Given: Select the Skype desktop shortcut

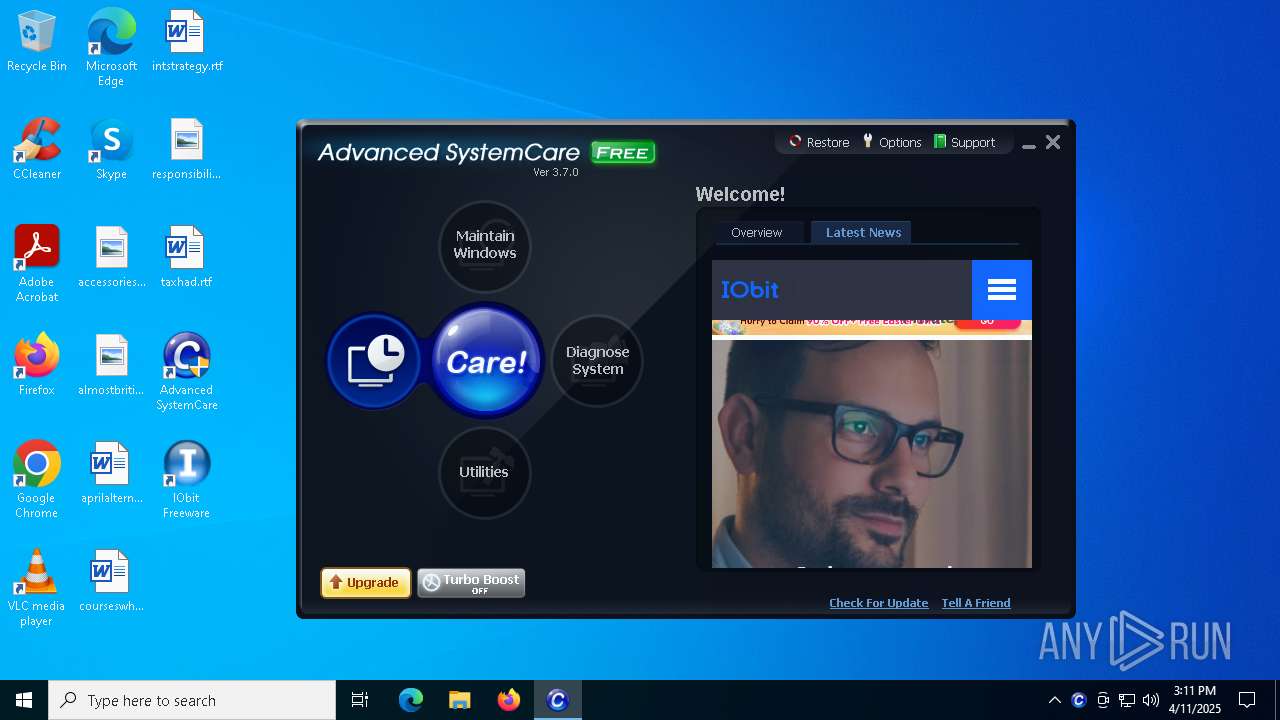Looking at the screenshot, I should (x=111, y=150).
